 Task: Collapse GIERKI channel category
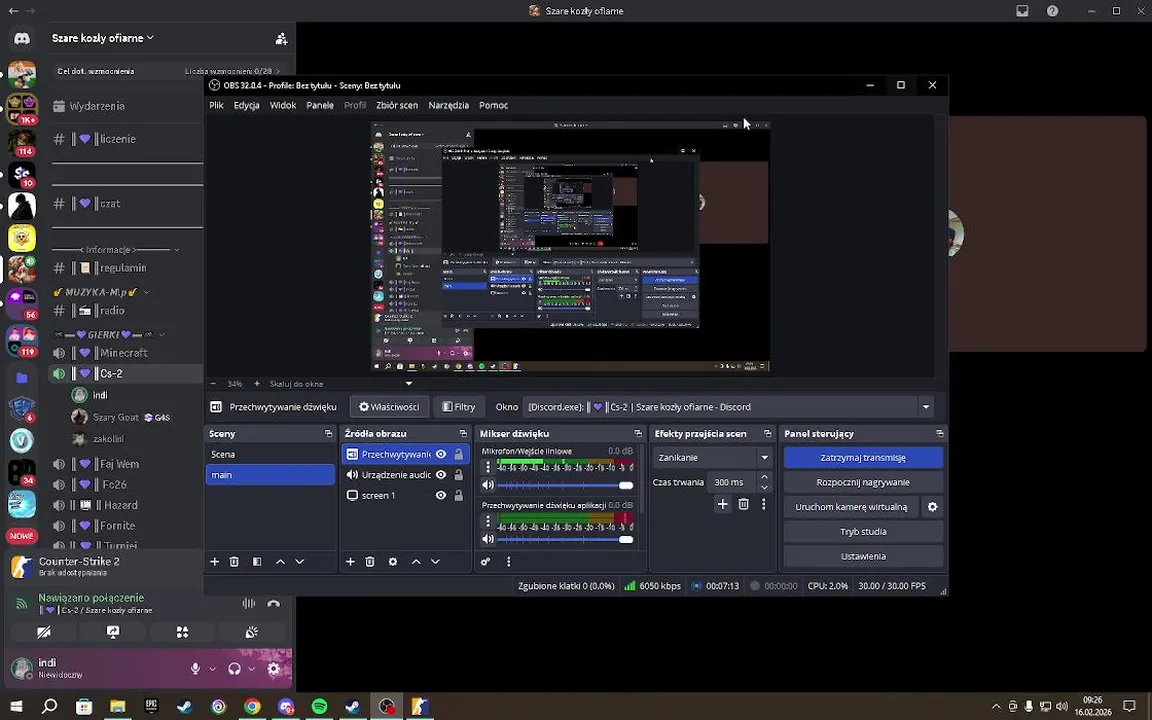109,334
